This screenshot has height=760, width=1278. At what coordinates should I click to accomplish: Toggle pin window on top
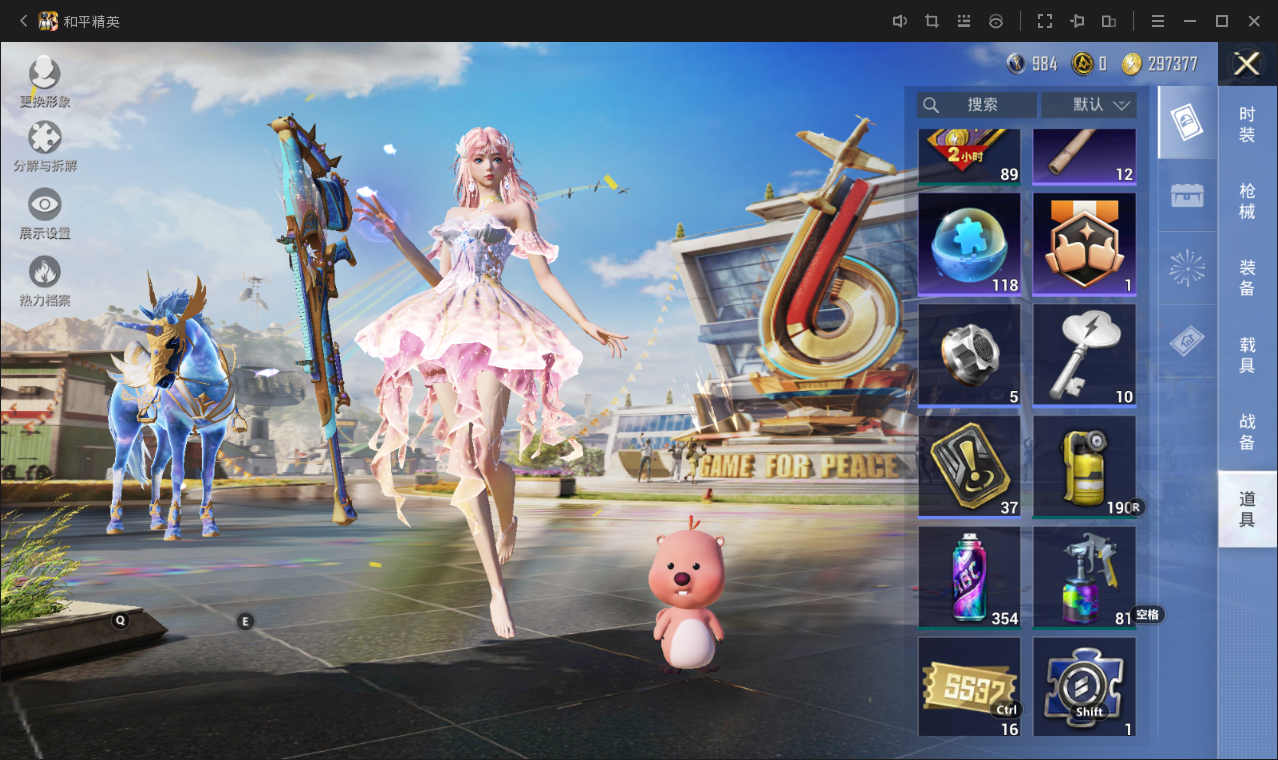click(x=1077, y=21)
